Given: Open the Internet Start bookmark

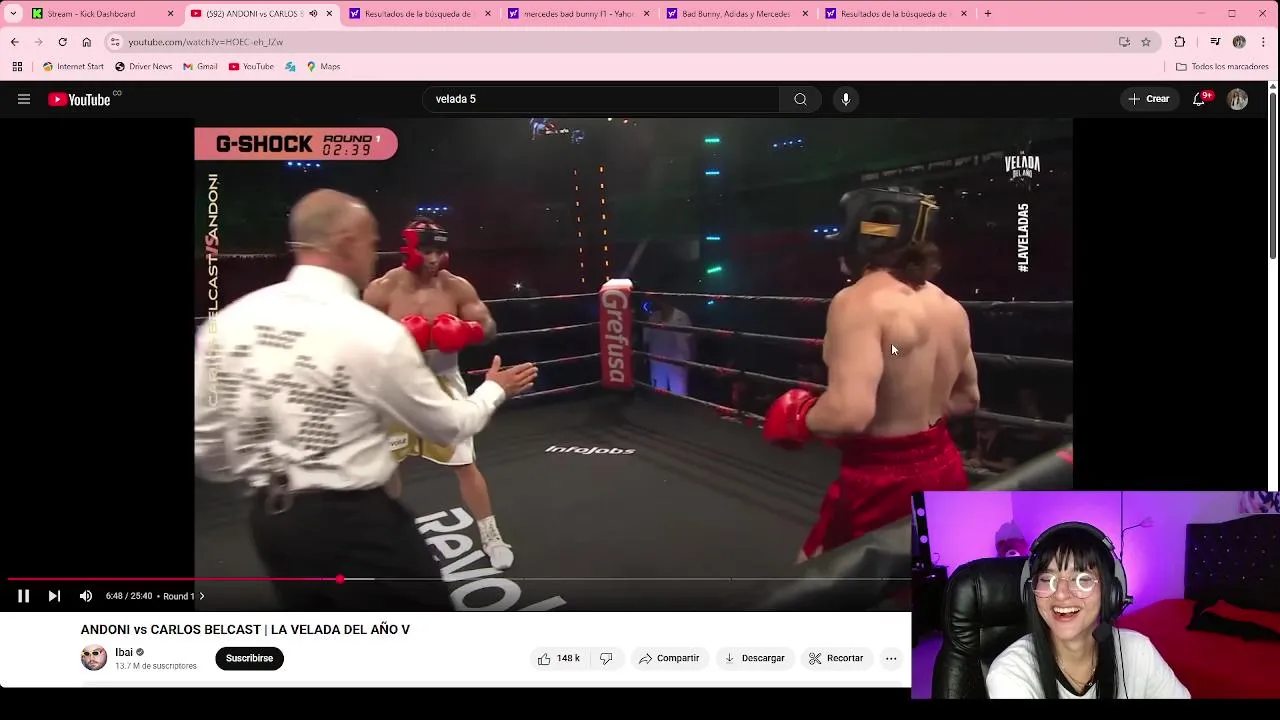Looking at the screenshot, I should coord(73,67).
